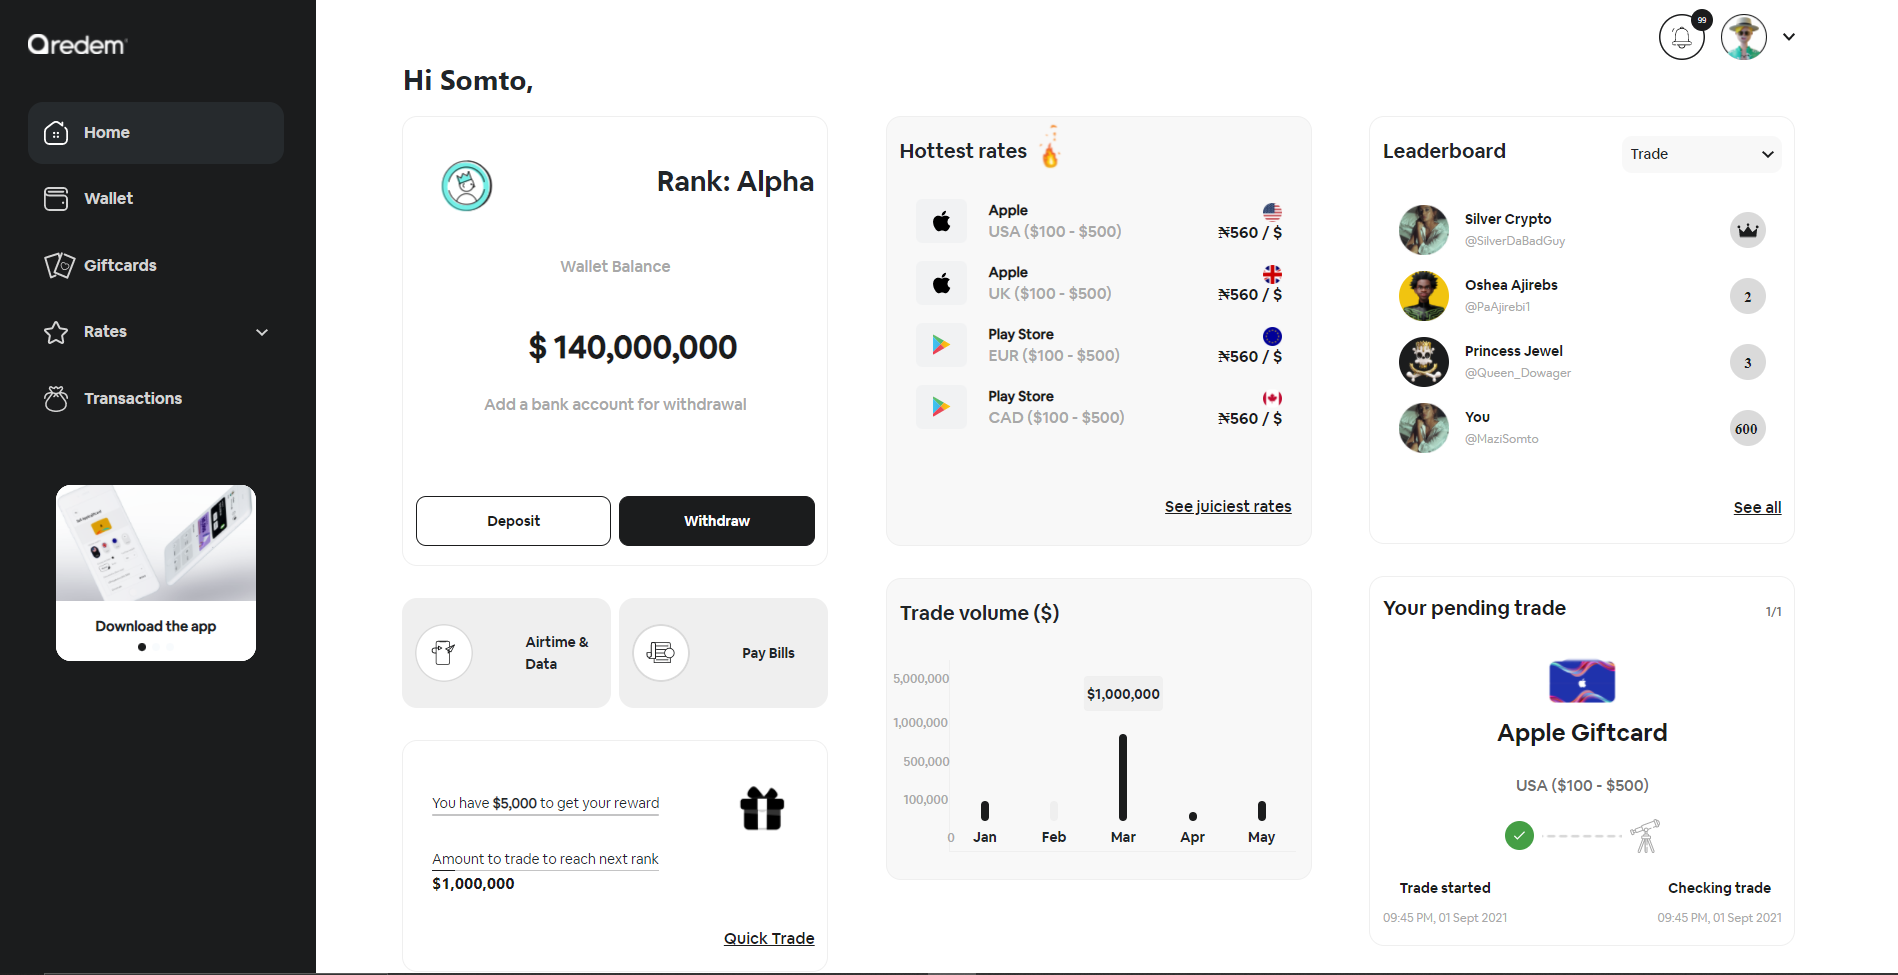Screen dimensions: 1898x975
Task: Click the gift box reward icon
Action: pyautogui.click(x=762, y=808)
